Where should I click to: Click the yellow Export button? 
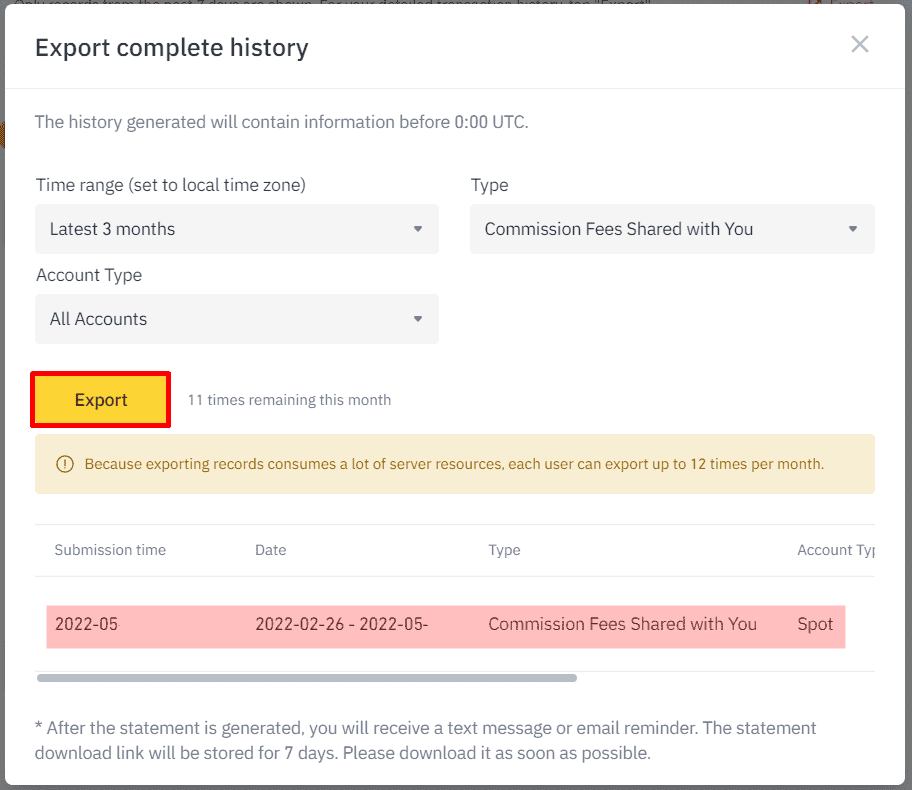pyautogui.click(x=101, y=400)
